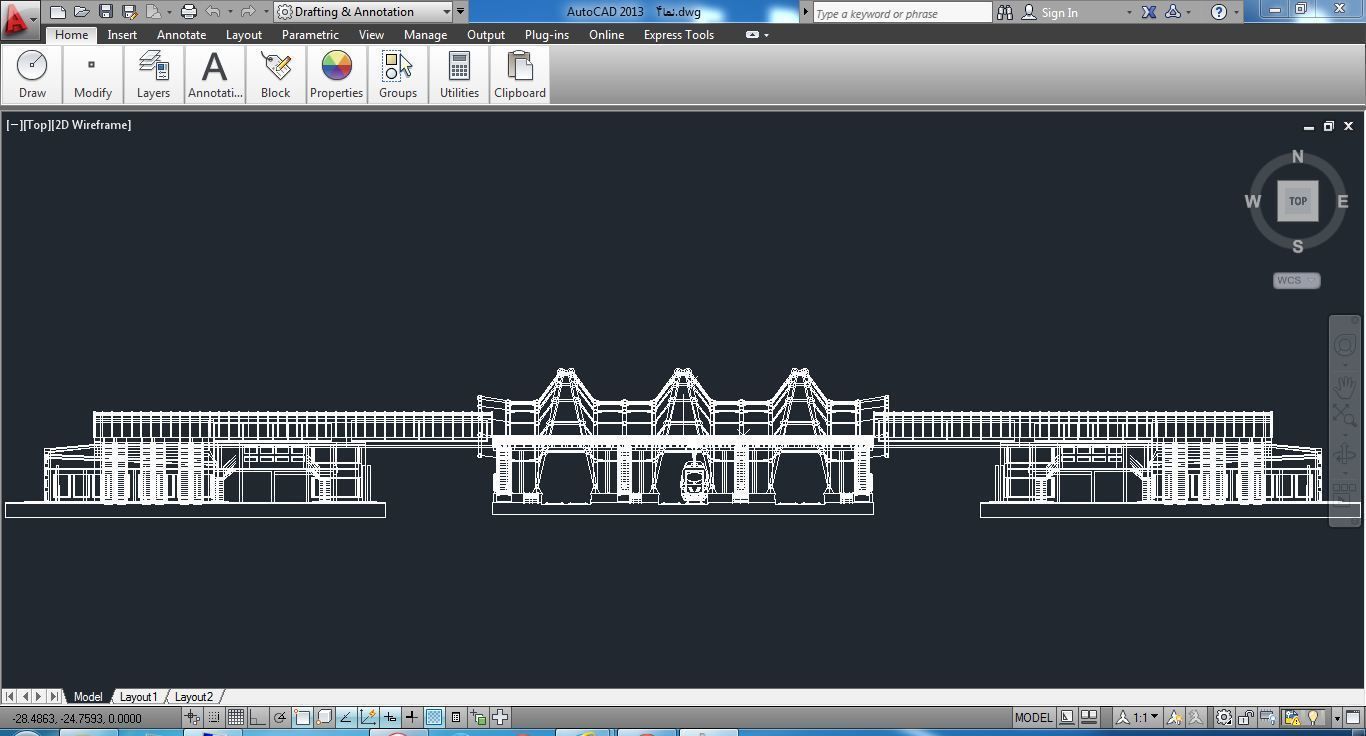Image resolution: width=1366 pixels, height=736 pixels.
Task: Click the keyword search input field
Action: tap(902, 13)
